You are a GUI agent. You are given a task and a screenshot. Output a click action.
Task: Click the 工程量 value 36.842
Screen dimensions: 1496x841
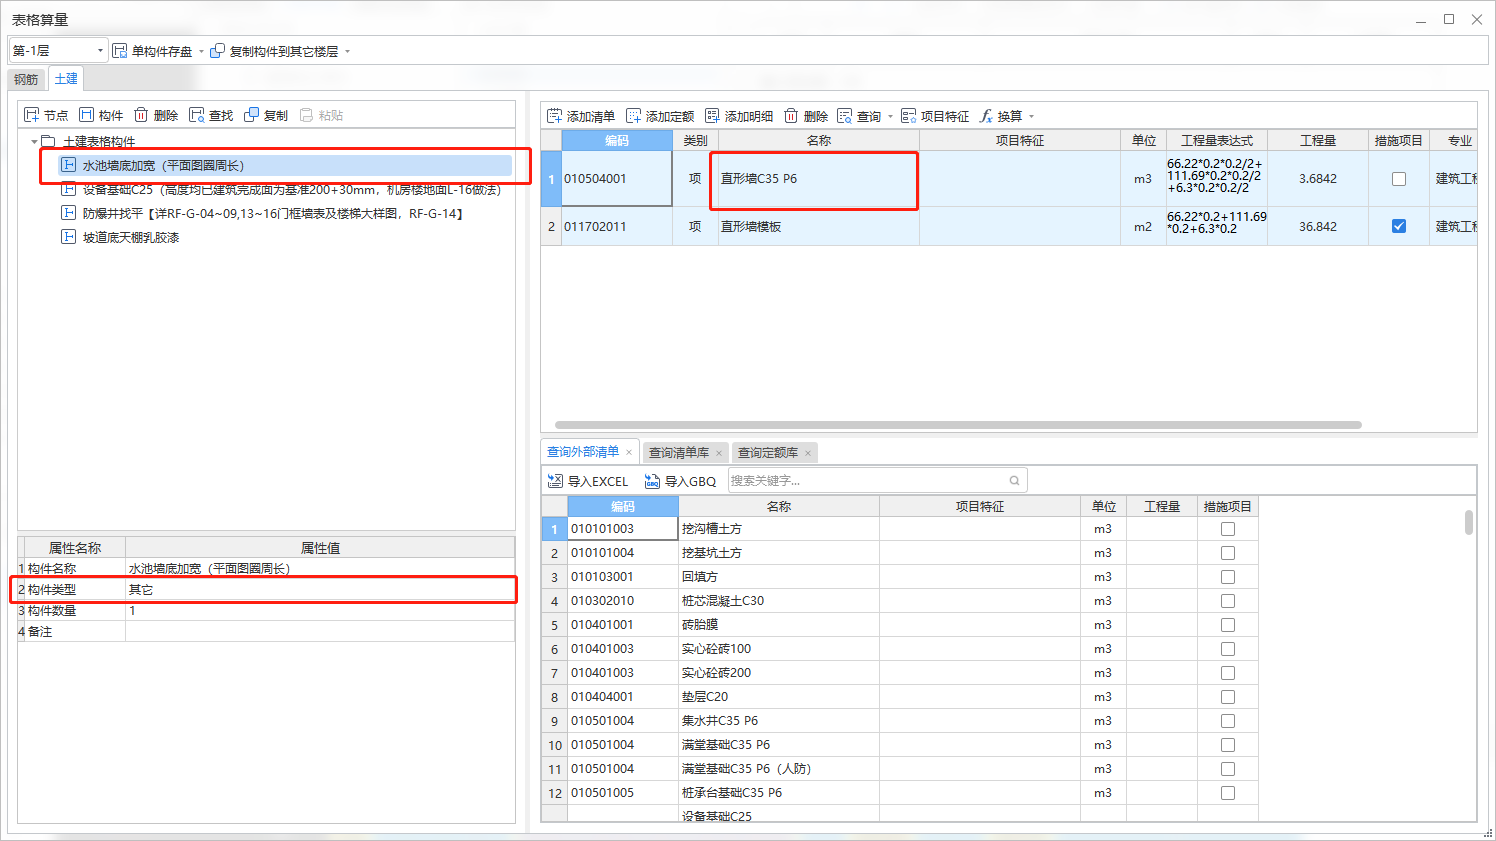1318,226
